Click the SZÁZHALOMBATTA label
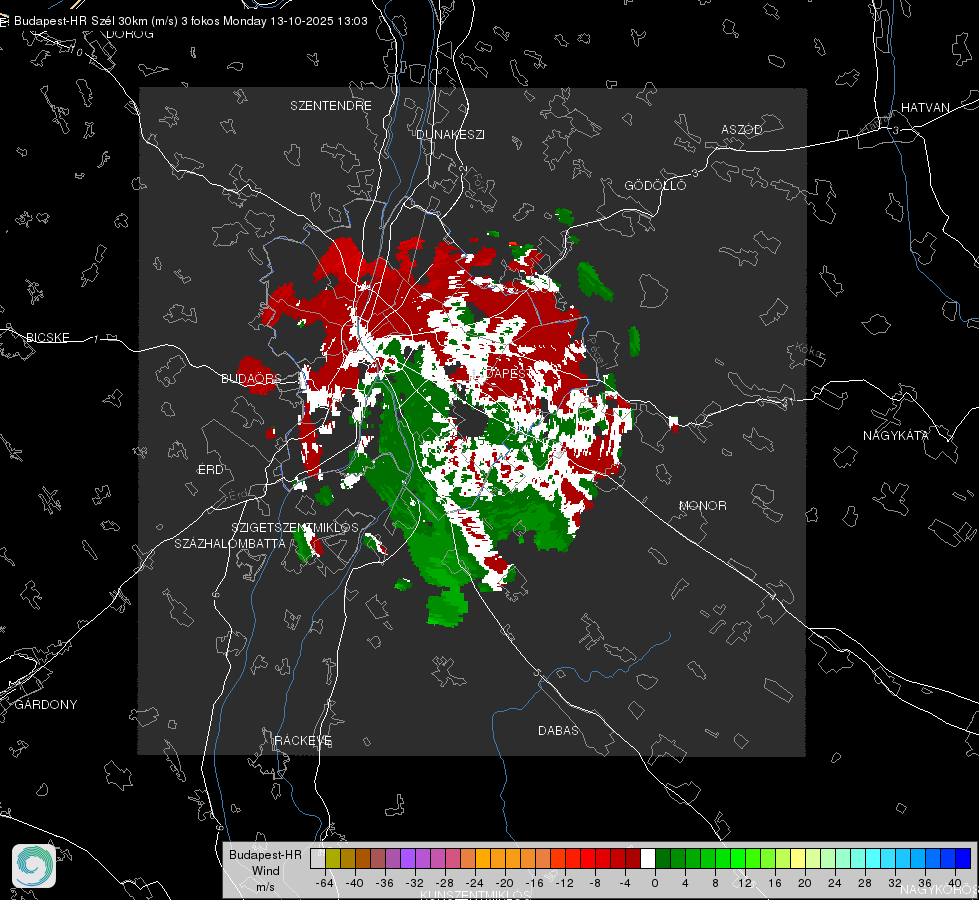This screenshot has height=900, width=979. (x=229, y=543)
